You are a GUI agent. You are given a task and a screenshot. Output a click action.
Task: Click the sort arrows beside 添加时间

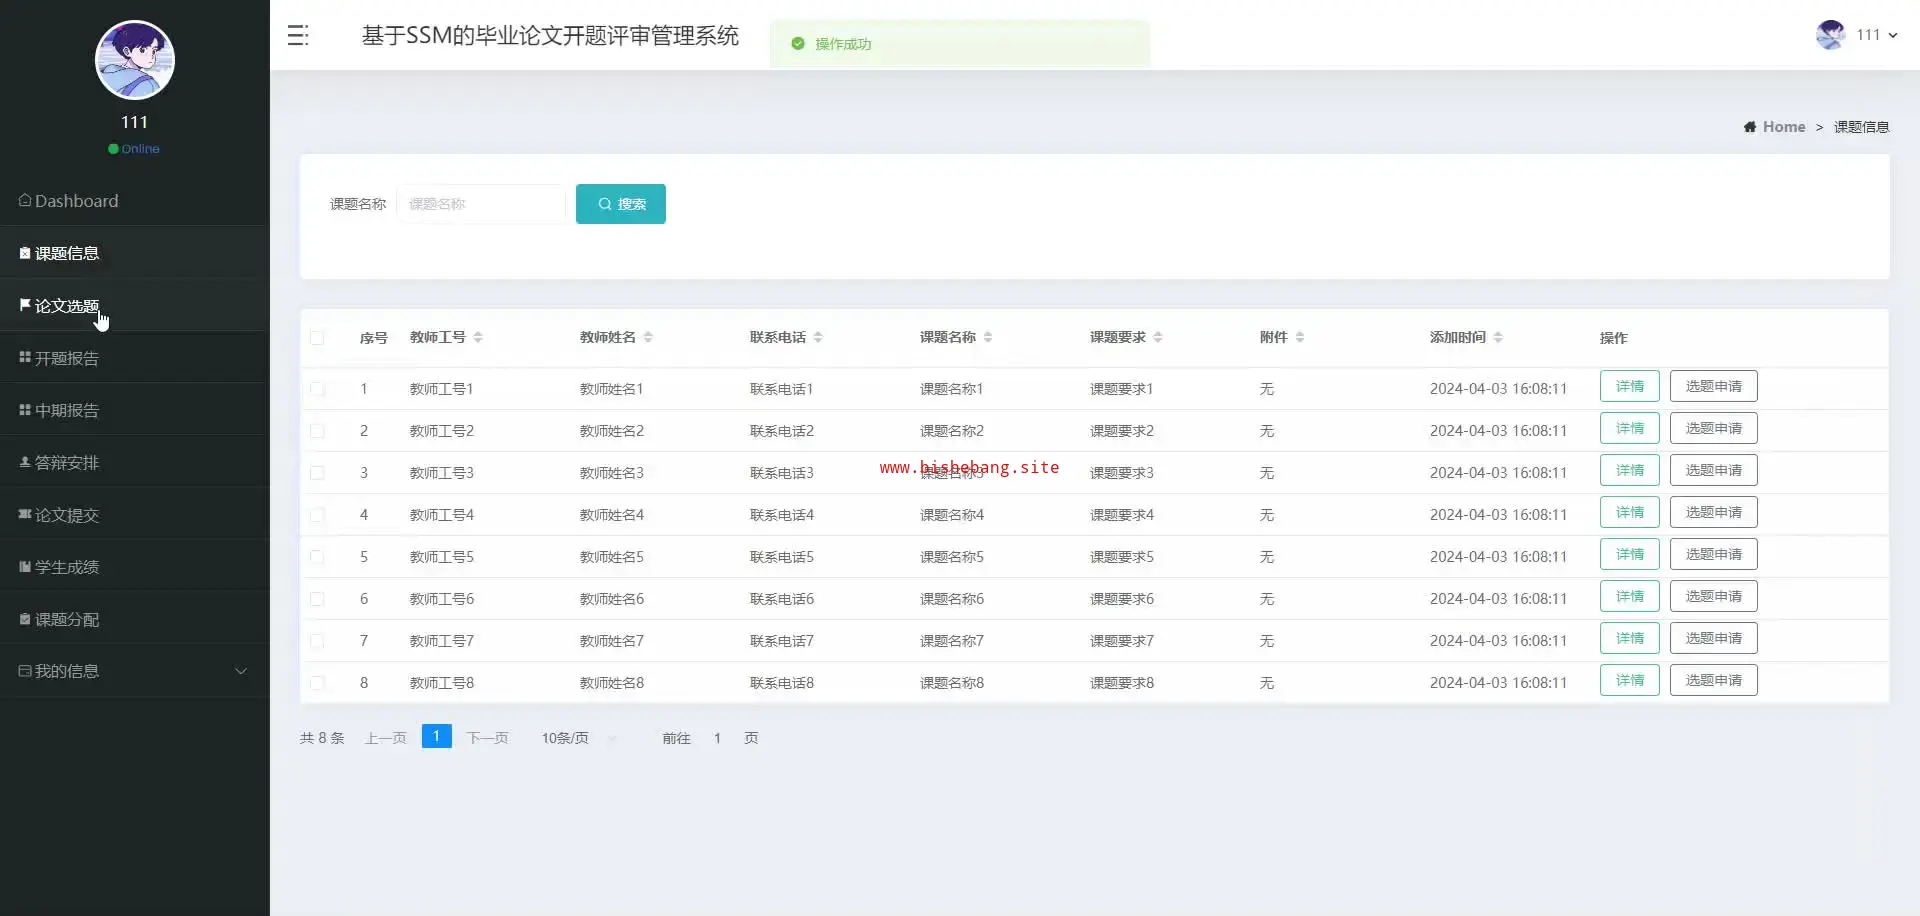click(x=1498, y=338)
